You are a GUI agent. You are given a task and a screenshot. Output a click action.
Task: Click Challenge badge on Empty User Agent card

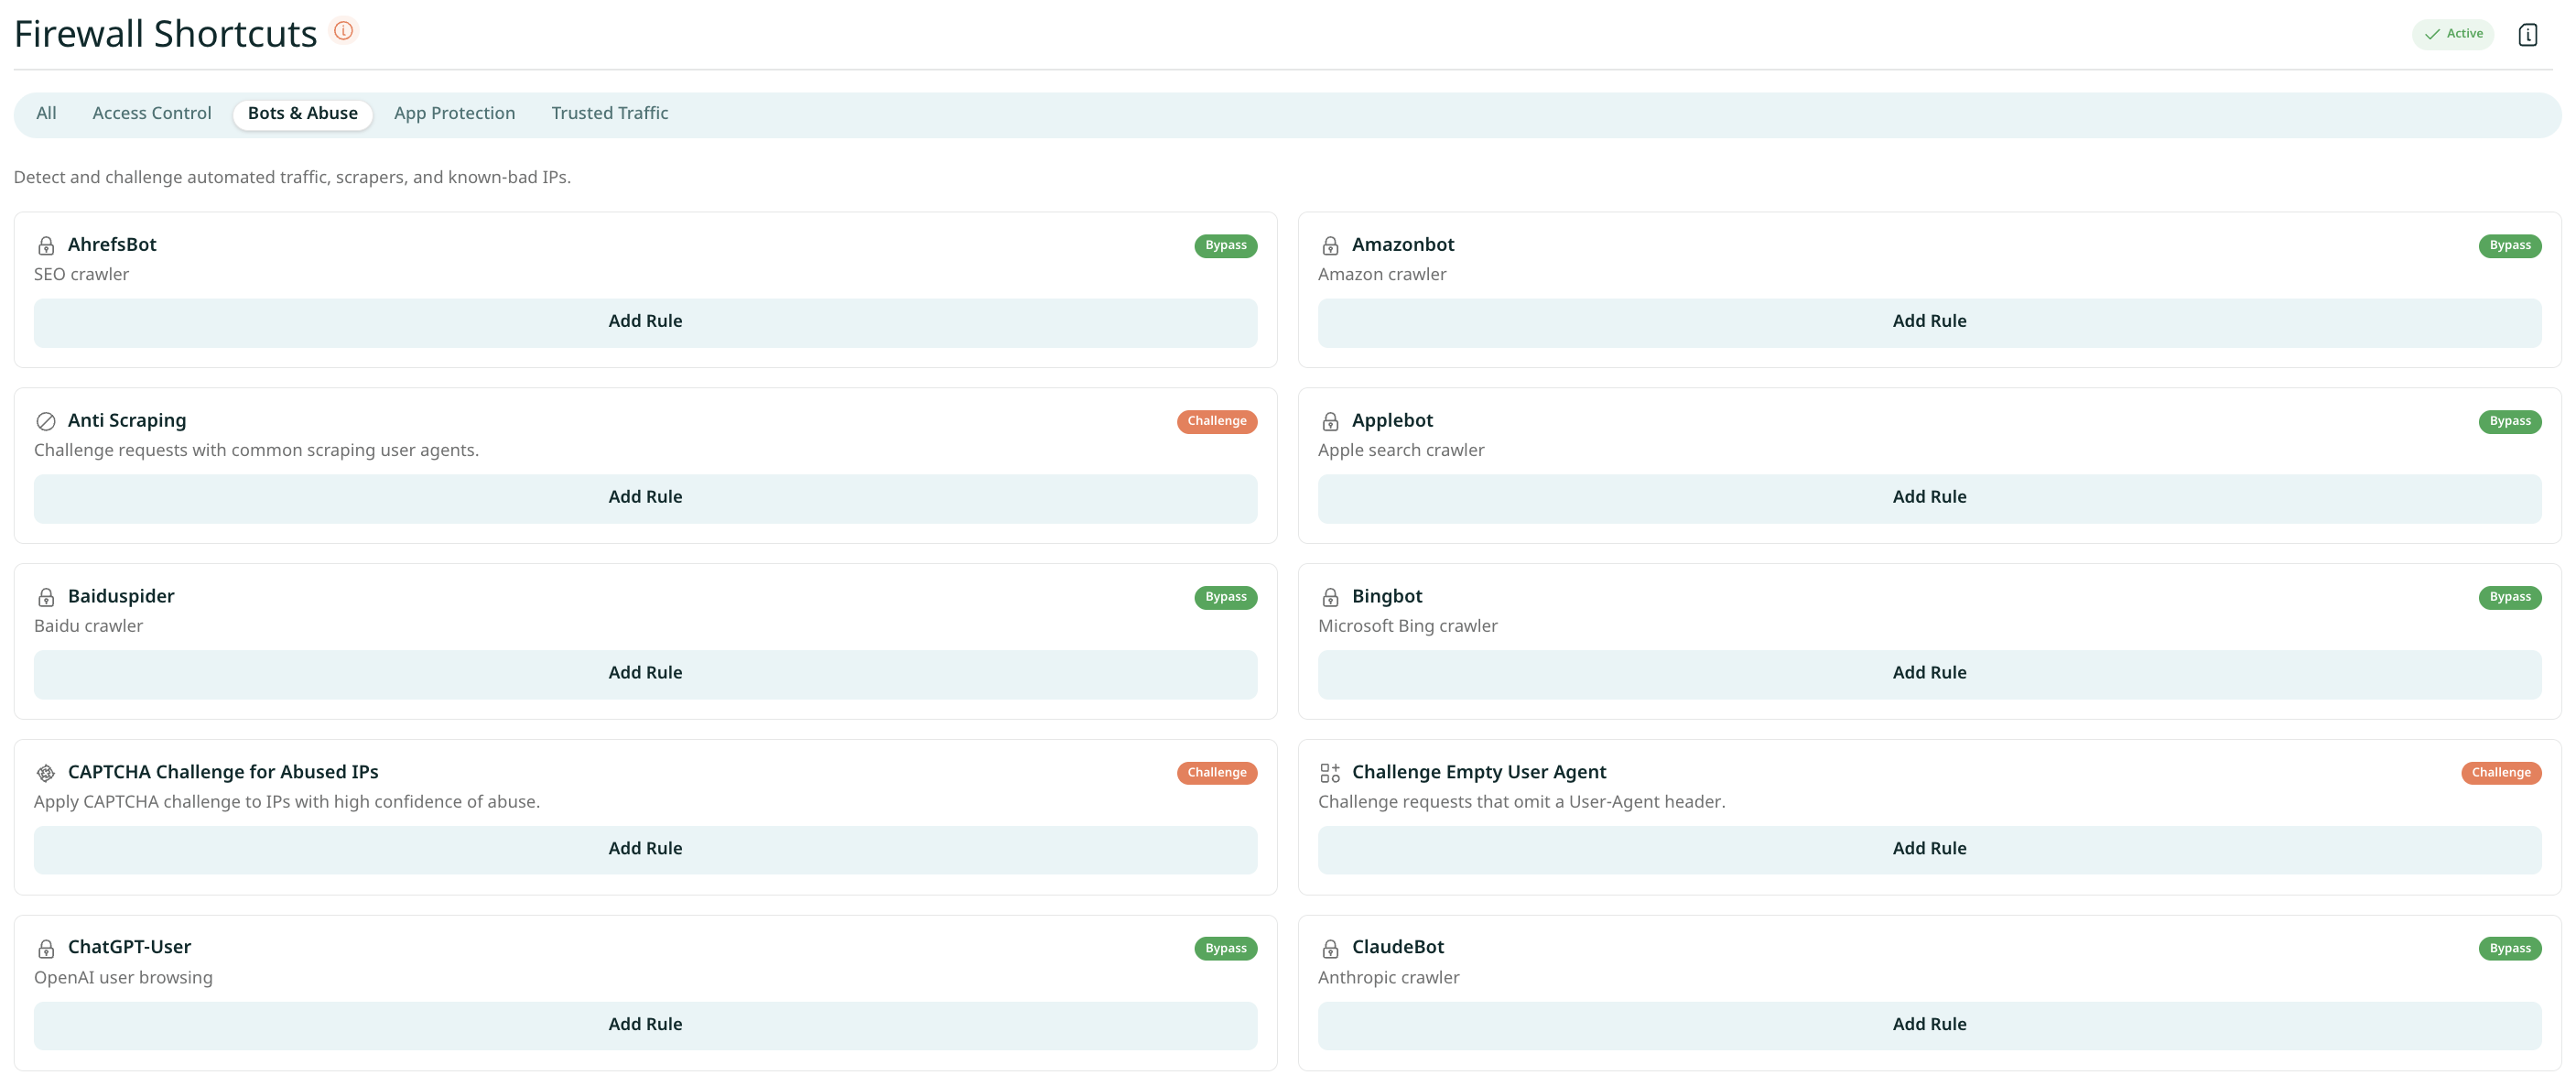point(2500,773)
